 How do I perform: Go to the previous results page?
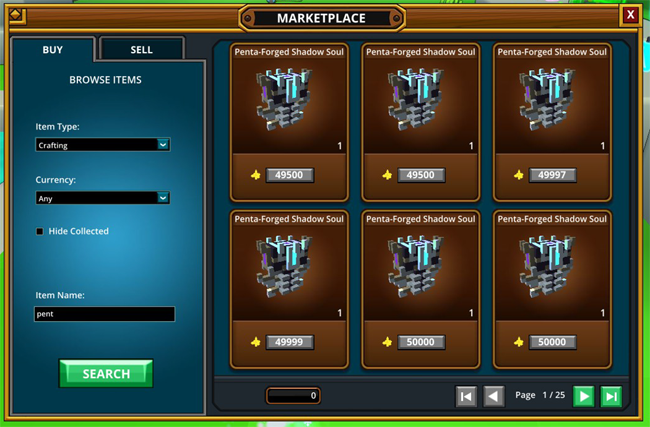coord(494,396)
